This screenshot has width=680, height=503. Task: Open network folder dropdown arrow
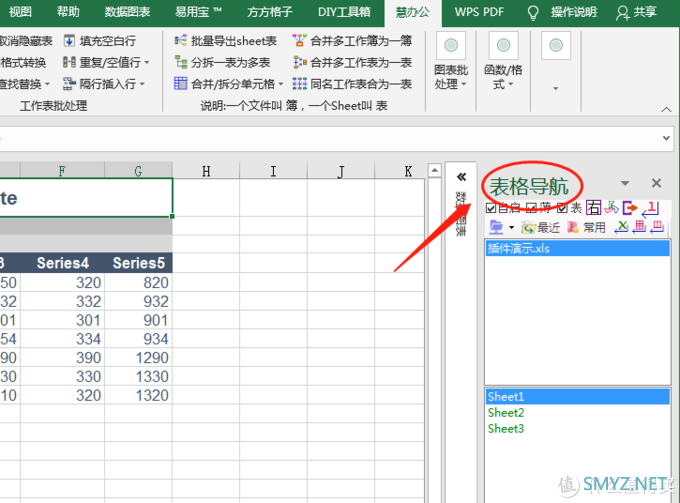pos(511,227)
